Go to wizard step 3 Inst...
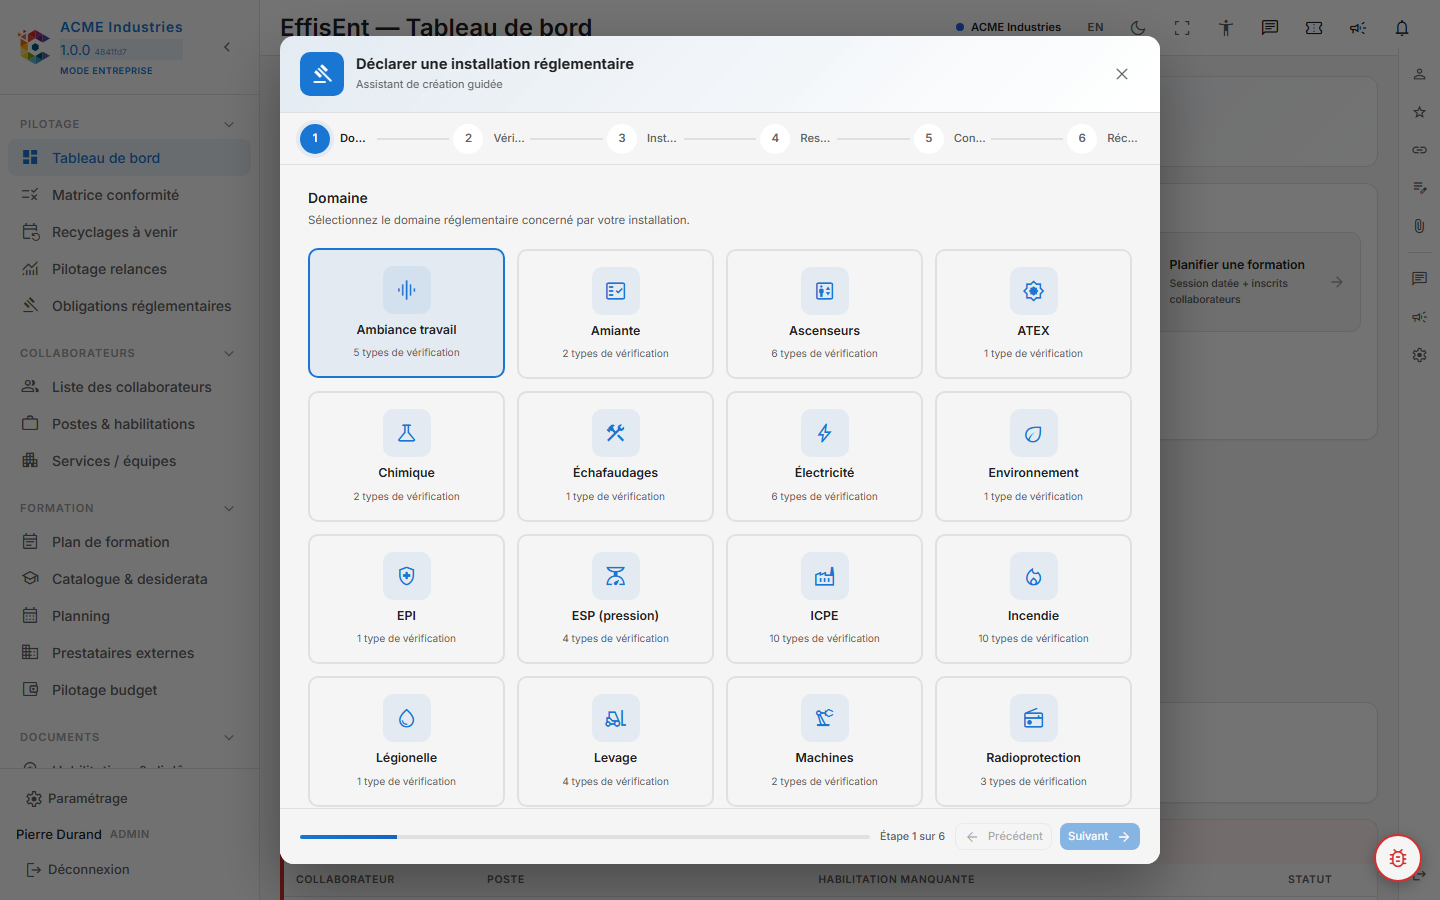1440x900 pixels. [x=641, y=138]
